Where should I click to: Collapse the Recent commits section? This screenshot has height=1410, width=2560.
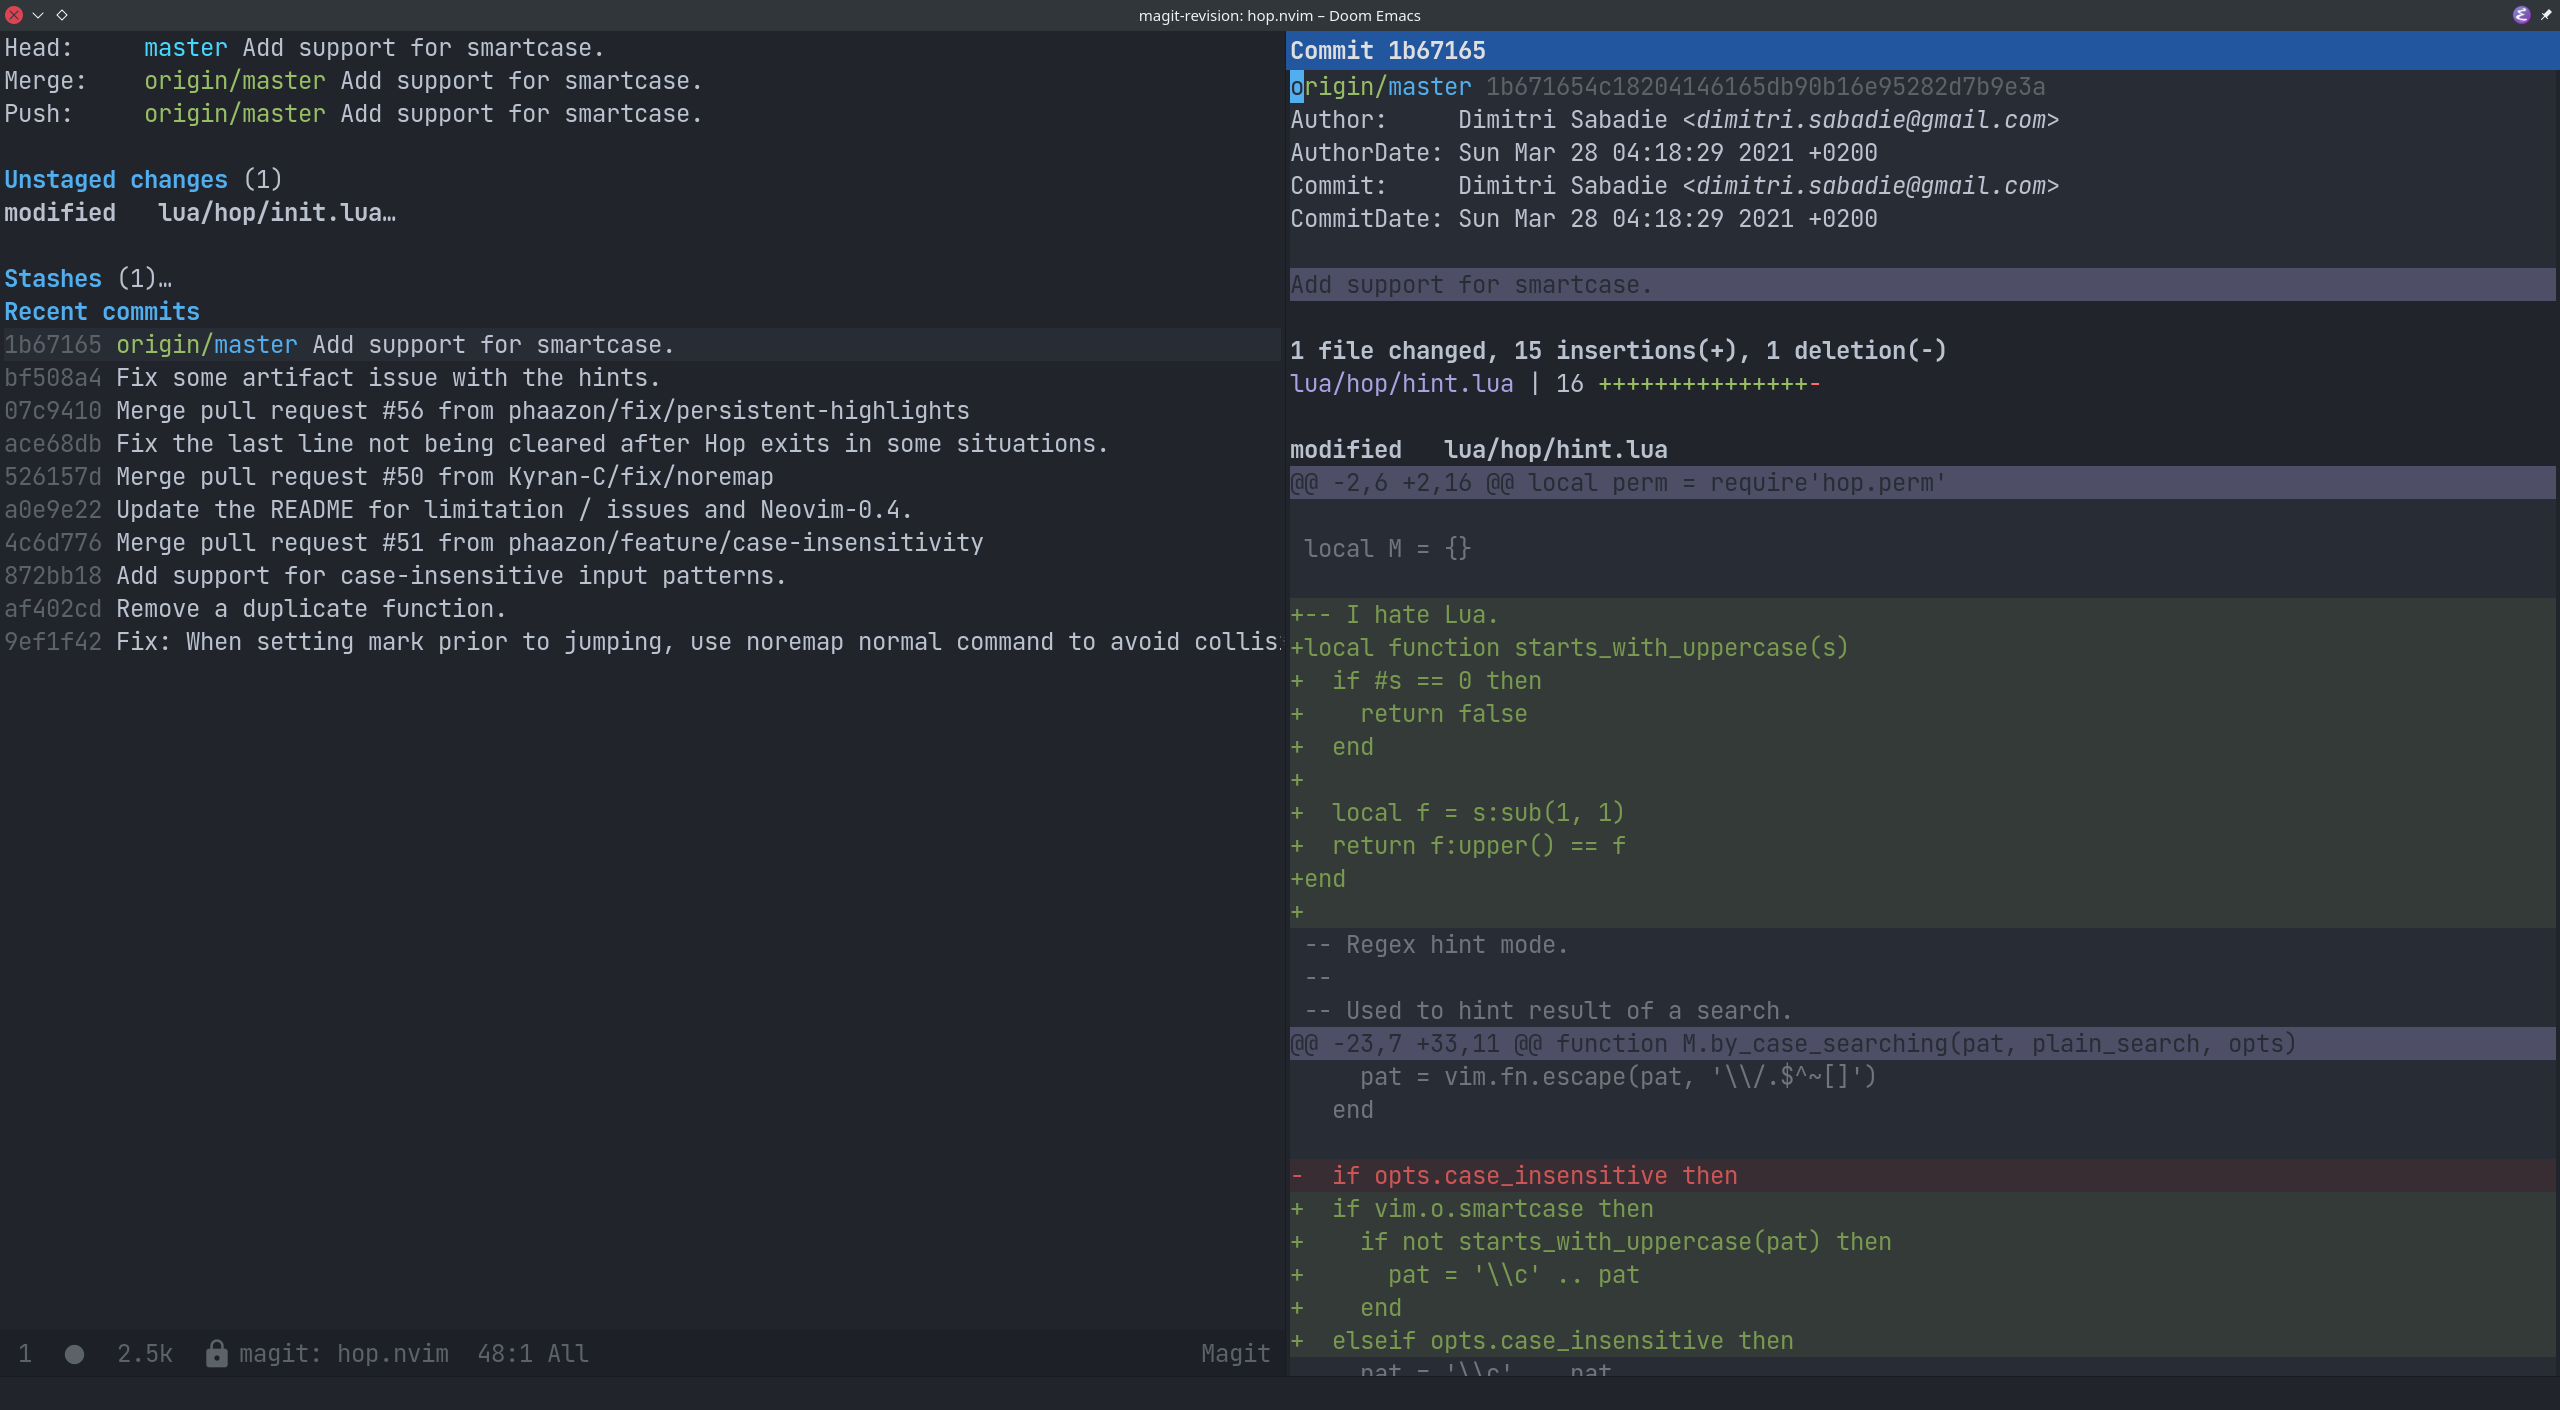[101, 311]
